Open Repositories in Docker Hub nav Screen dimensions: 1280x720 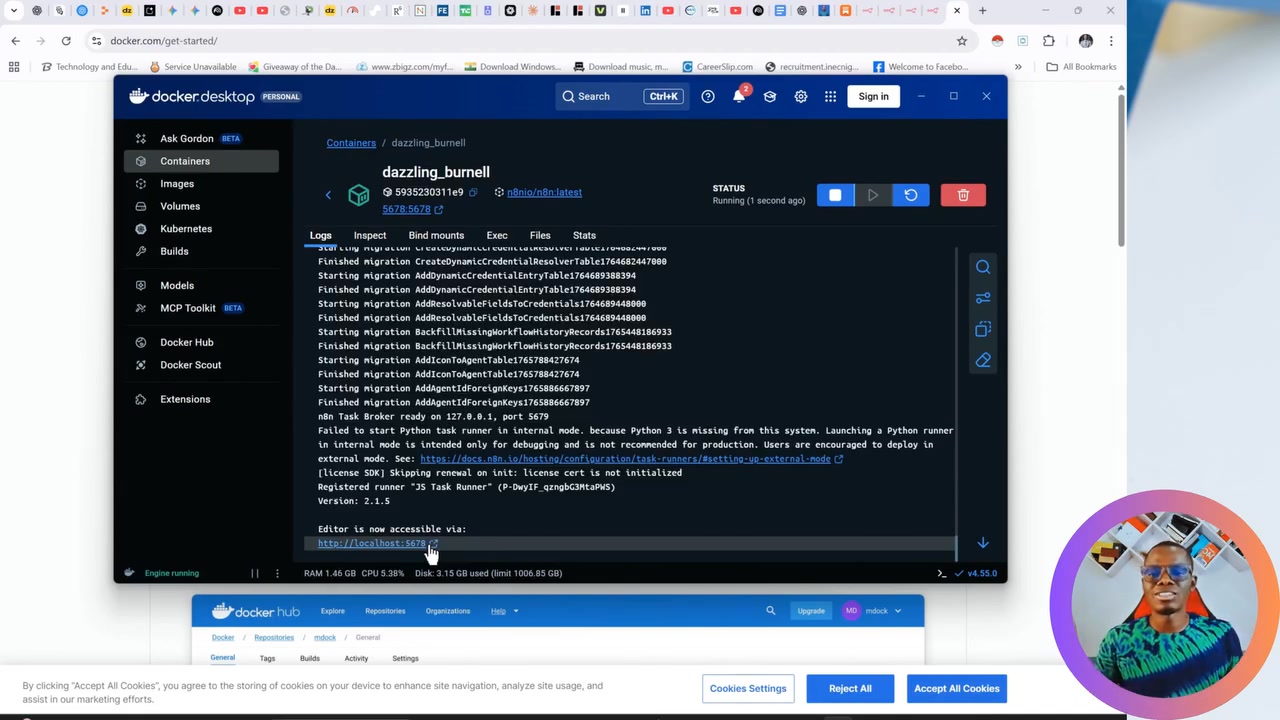(385, 611)
